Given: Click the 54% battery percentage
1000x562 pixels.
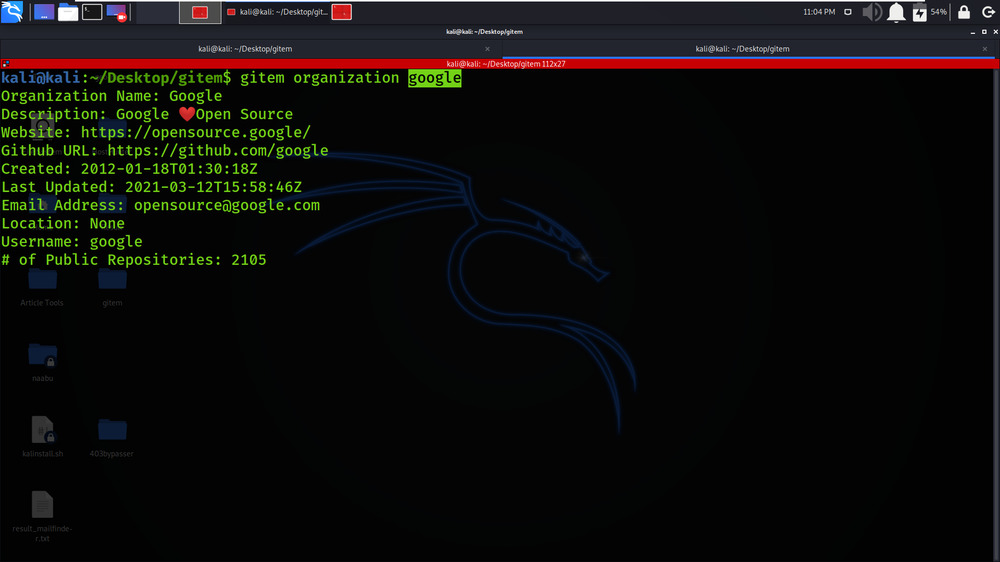Looking at the screenshot, I should 939,12.
